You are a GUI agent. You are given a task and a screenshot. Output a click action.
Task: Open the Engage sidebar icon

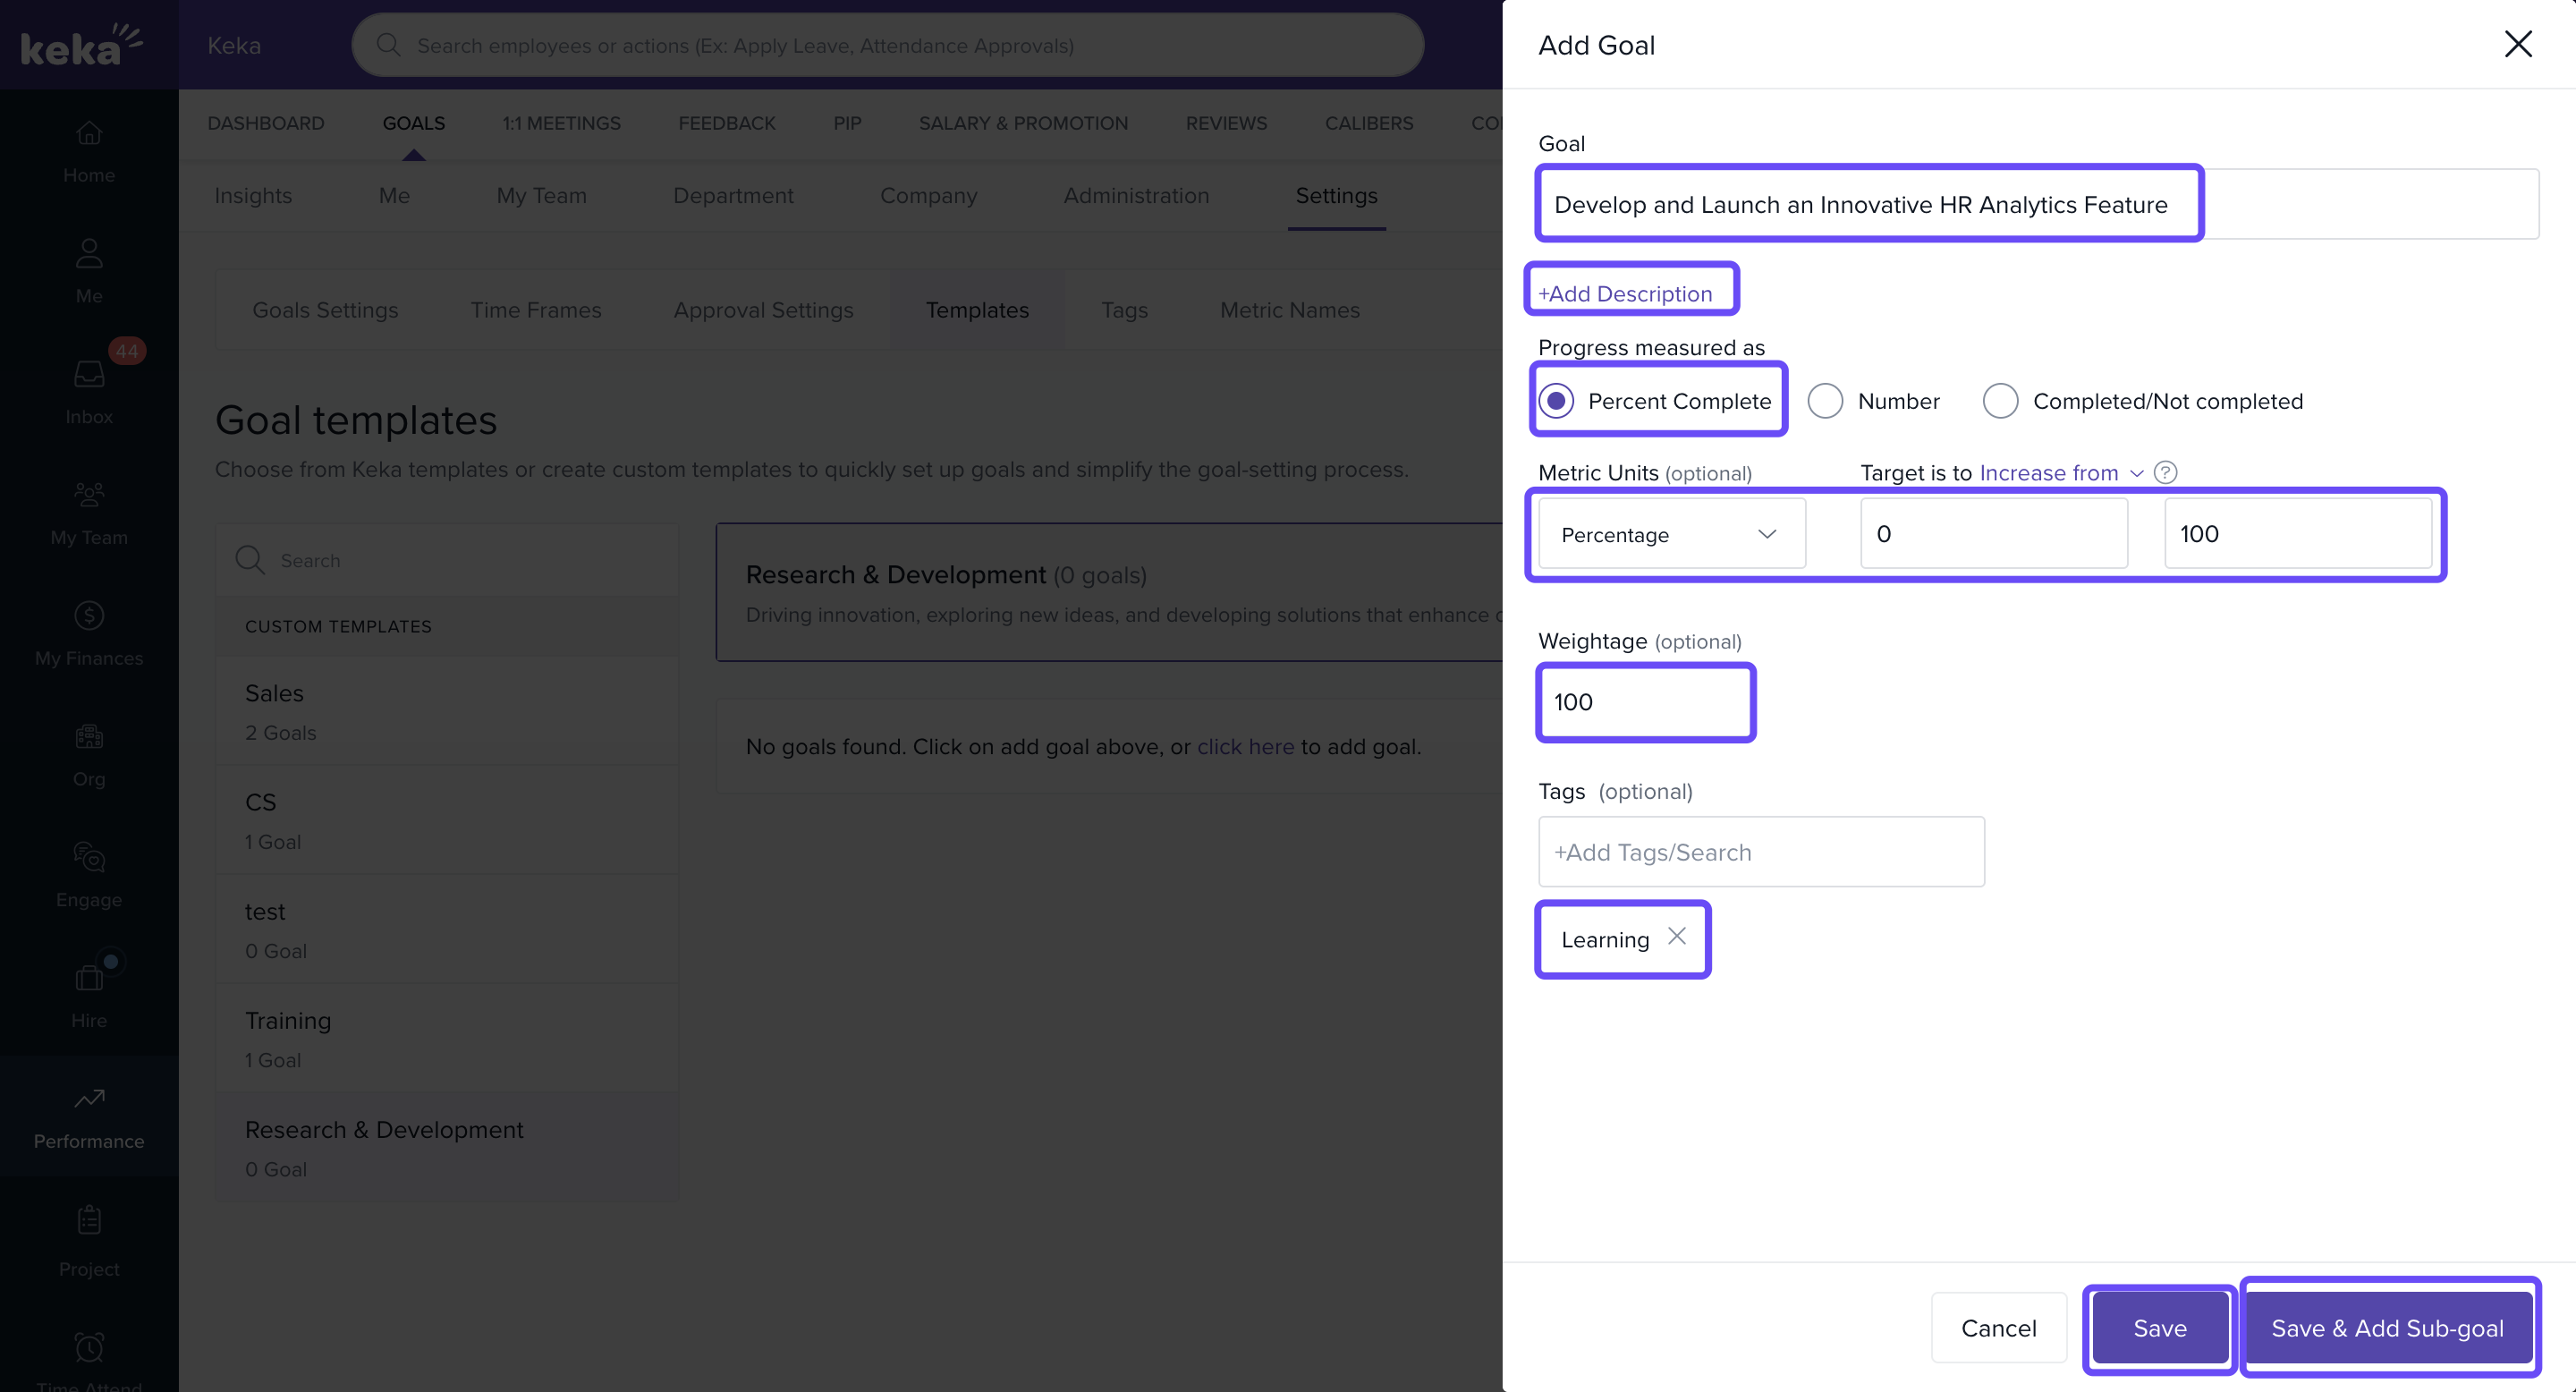[89, 874]
